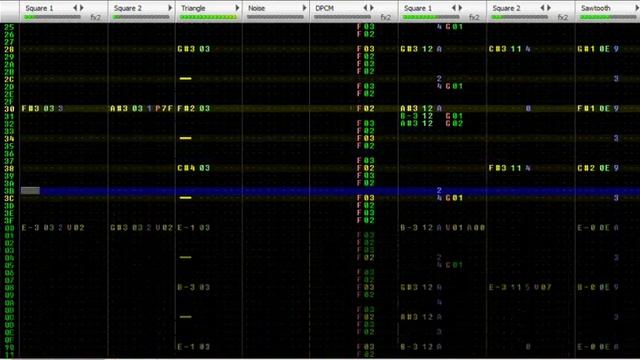Select the Sawtooth C#2 0E 9 note in row 38
The height and width of the screenshot is (360, 640).
[598, 168]
